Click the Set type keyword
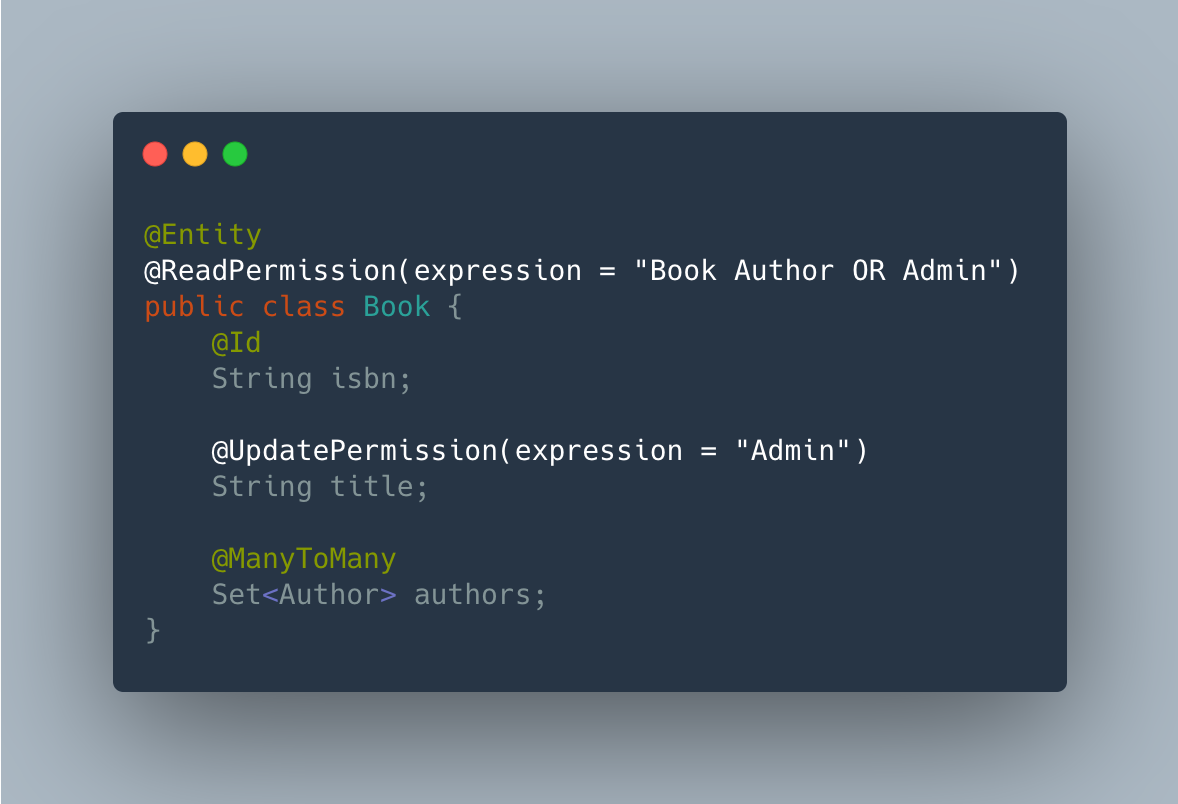Screen dimensions: 1178x804 pyautogui.click(x=236, y=595)
